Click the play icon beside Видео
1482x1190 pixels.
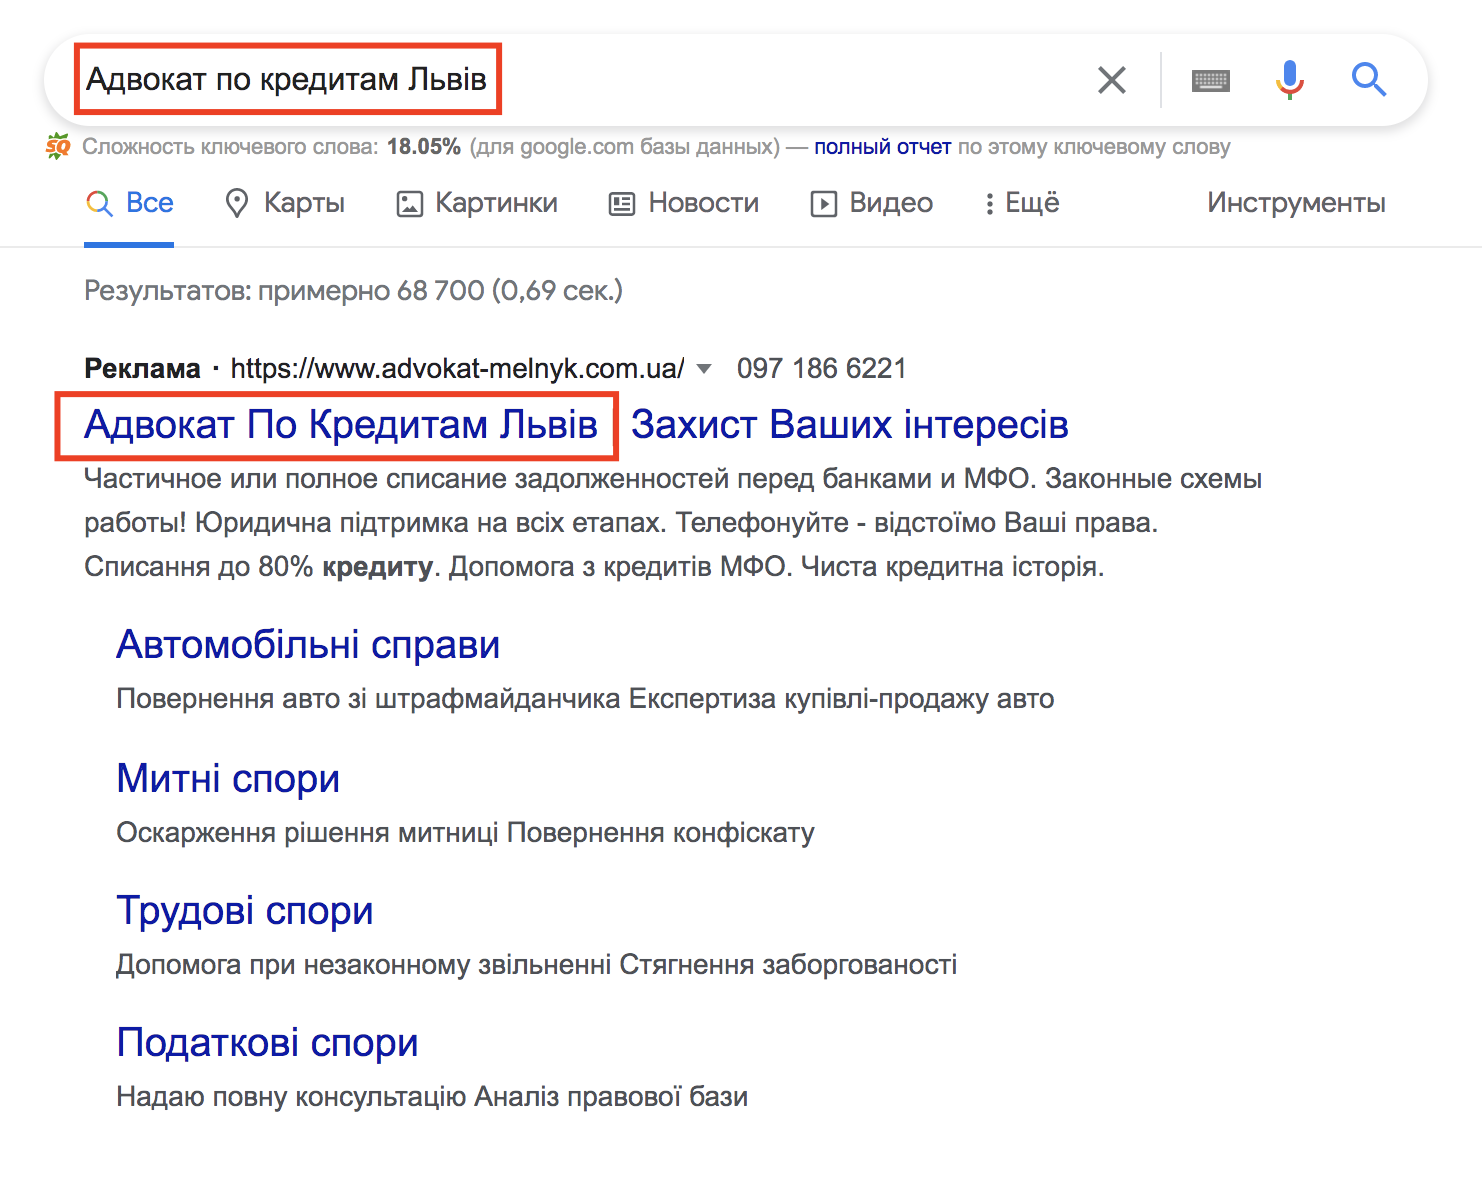click(824, 204)
